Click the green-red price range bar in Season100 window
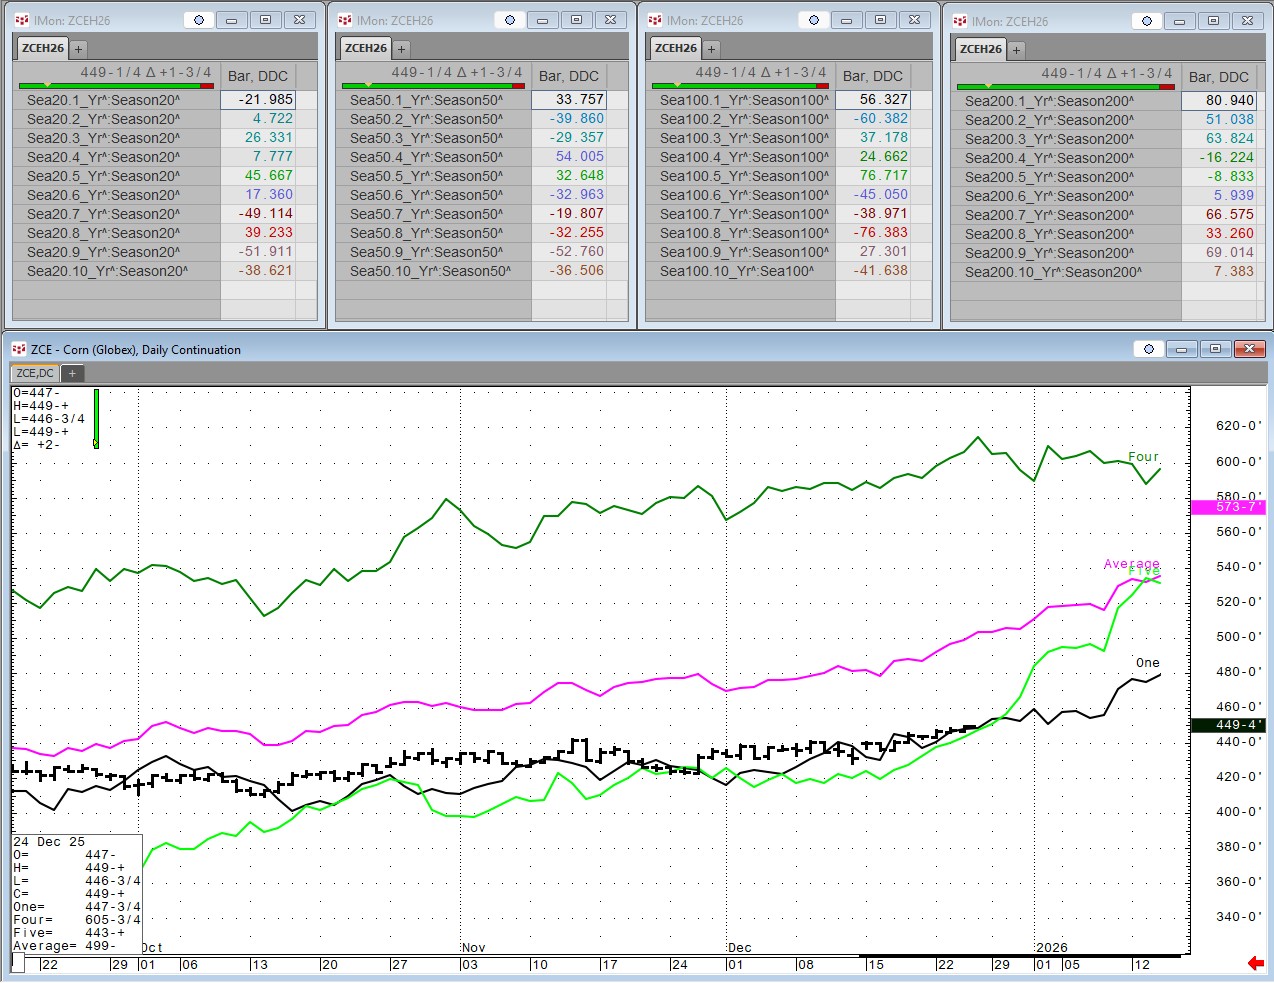Viewport: 1274px width, 983px height. tap(738, 86)
